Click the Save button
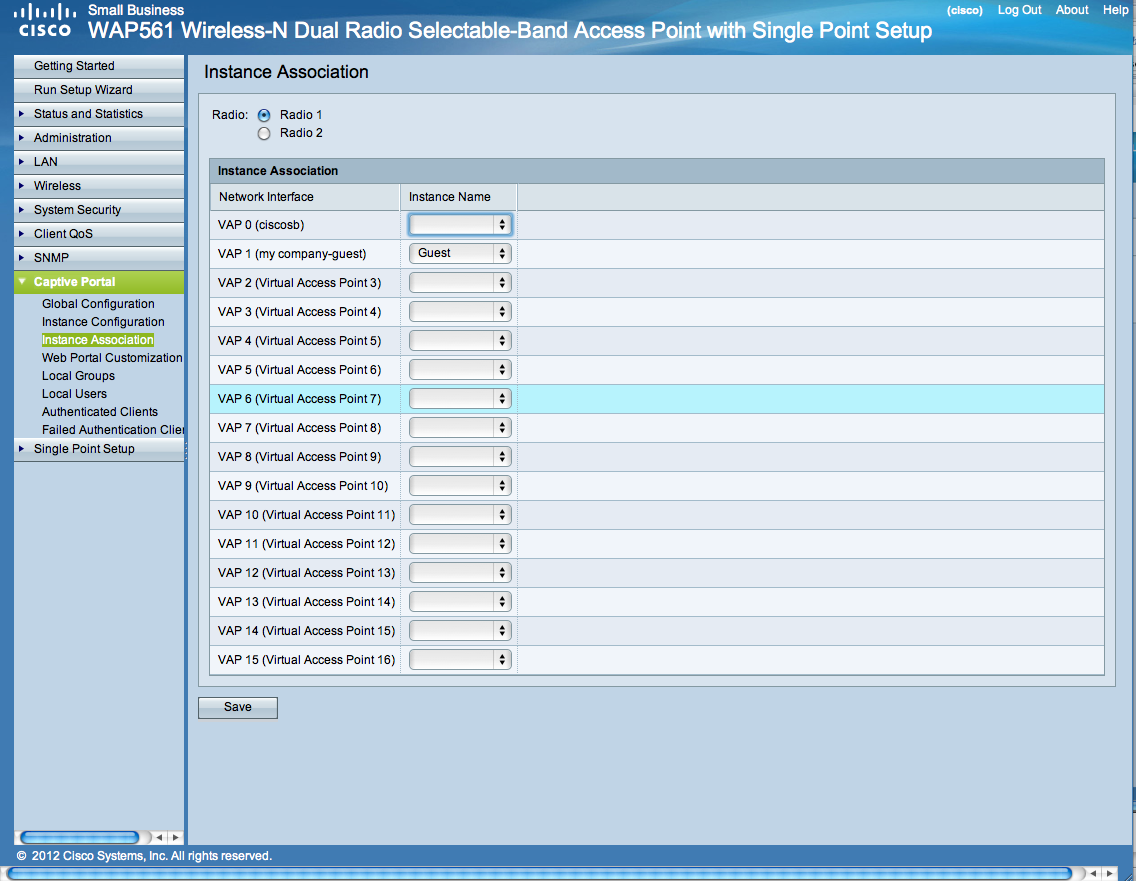The image size is (1136, 881). pyautogui.click(x=238, y=707)
